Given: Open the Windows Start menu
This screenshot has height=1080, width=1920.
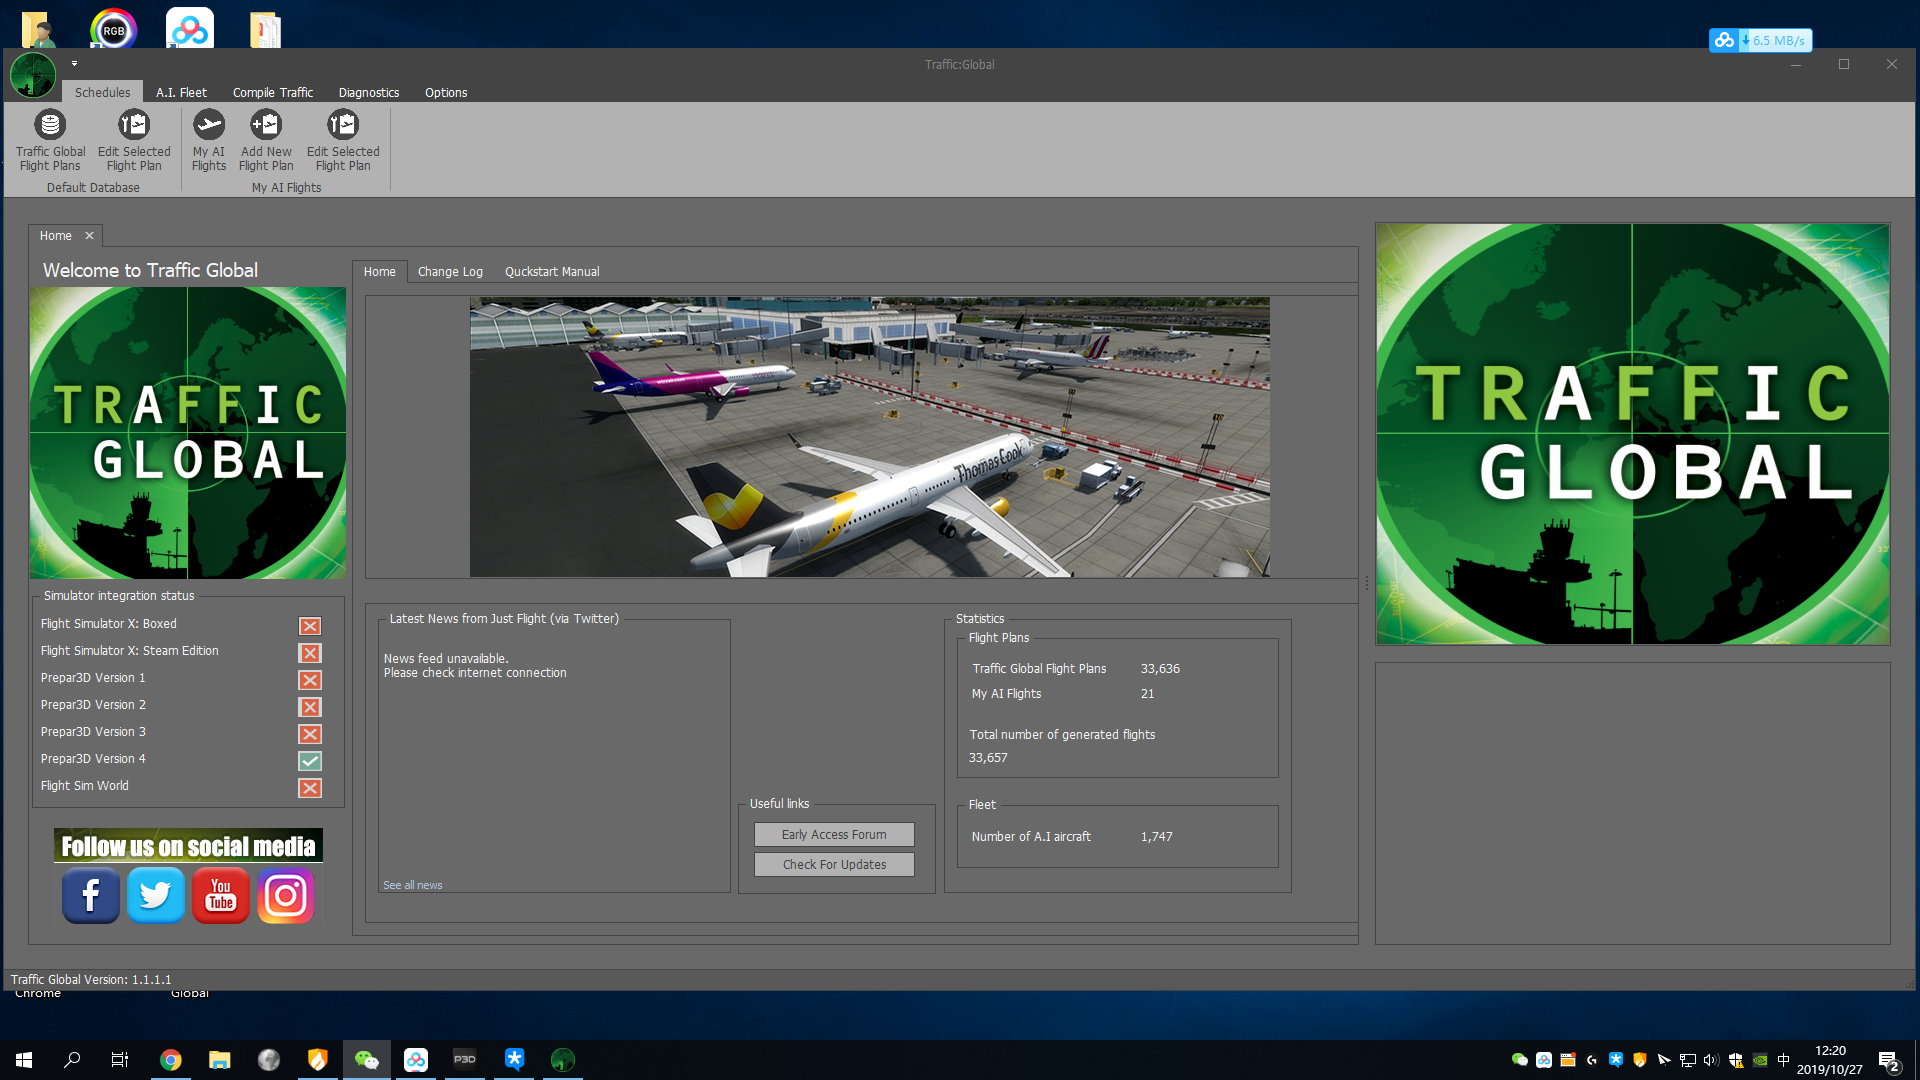Looking at the screenshot, I should pyautogui.click(x=24, y=1060).
